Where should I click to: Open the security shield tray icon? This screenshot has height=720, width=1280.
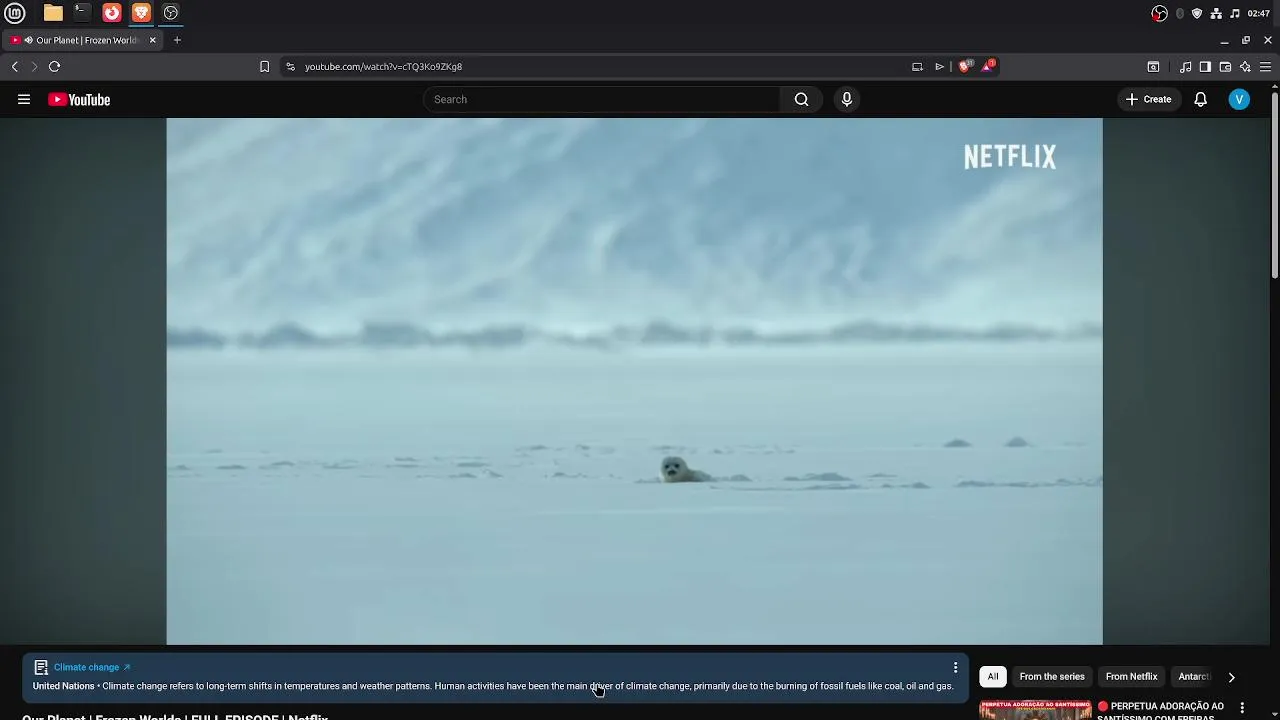(x=1197, y=13)
